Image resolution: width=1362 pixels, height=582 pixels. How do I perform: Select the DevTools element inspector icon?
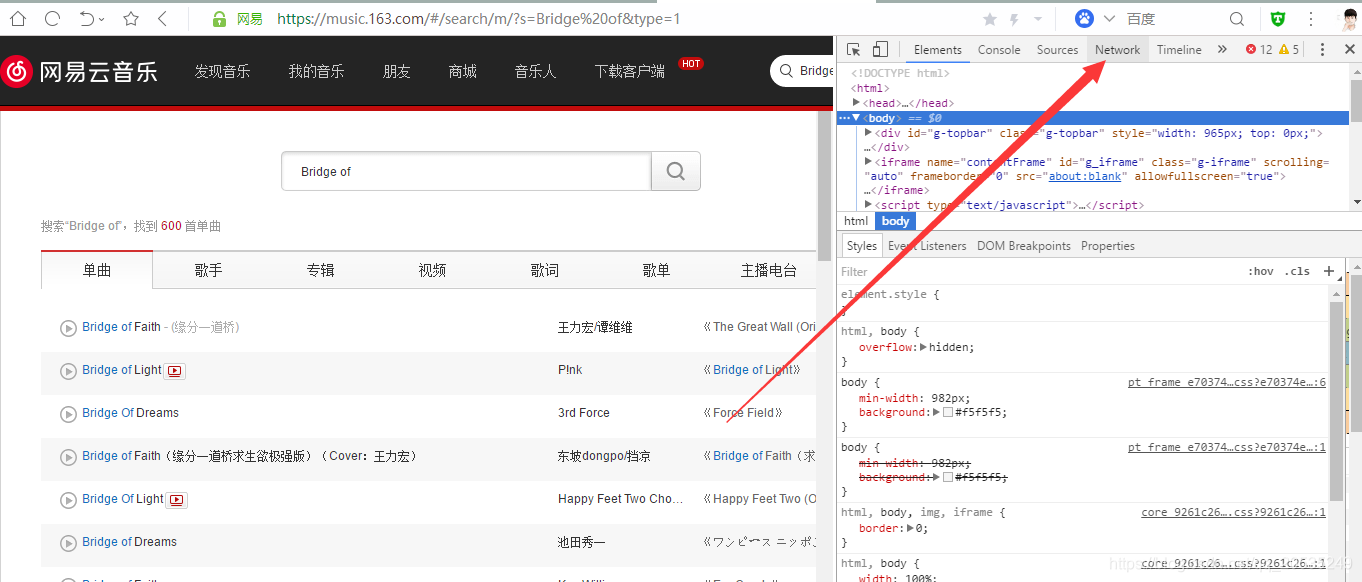click(853, 50)
